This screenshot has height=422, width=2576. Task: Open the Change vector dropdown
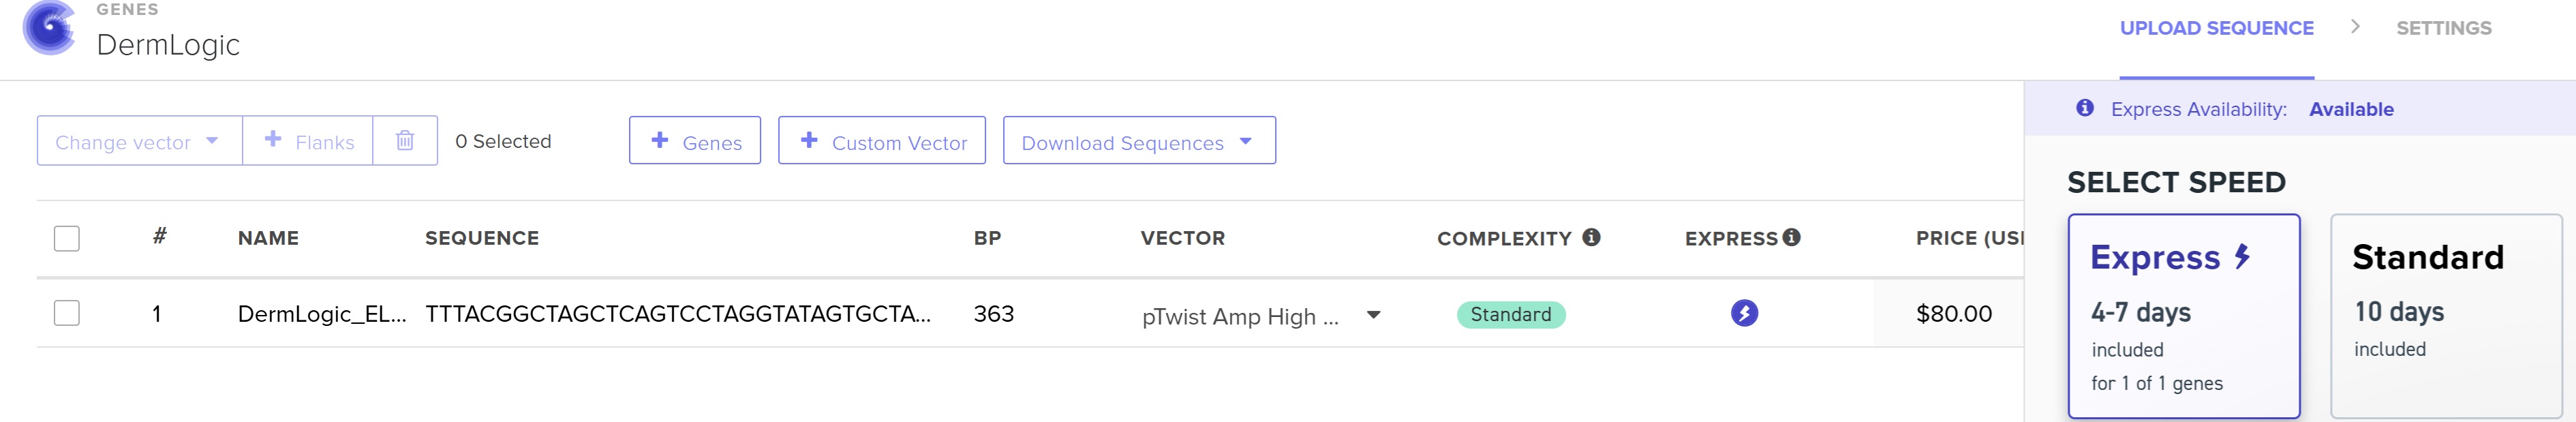click(x=139, y=141)
